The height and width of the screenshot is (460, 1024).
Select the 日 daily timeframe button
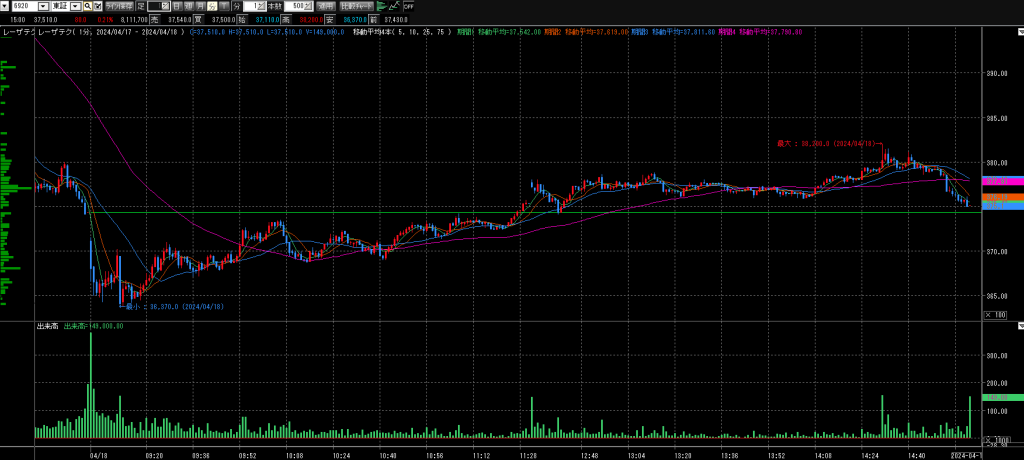[176, 6]
